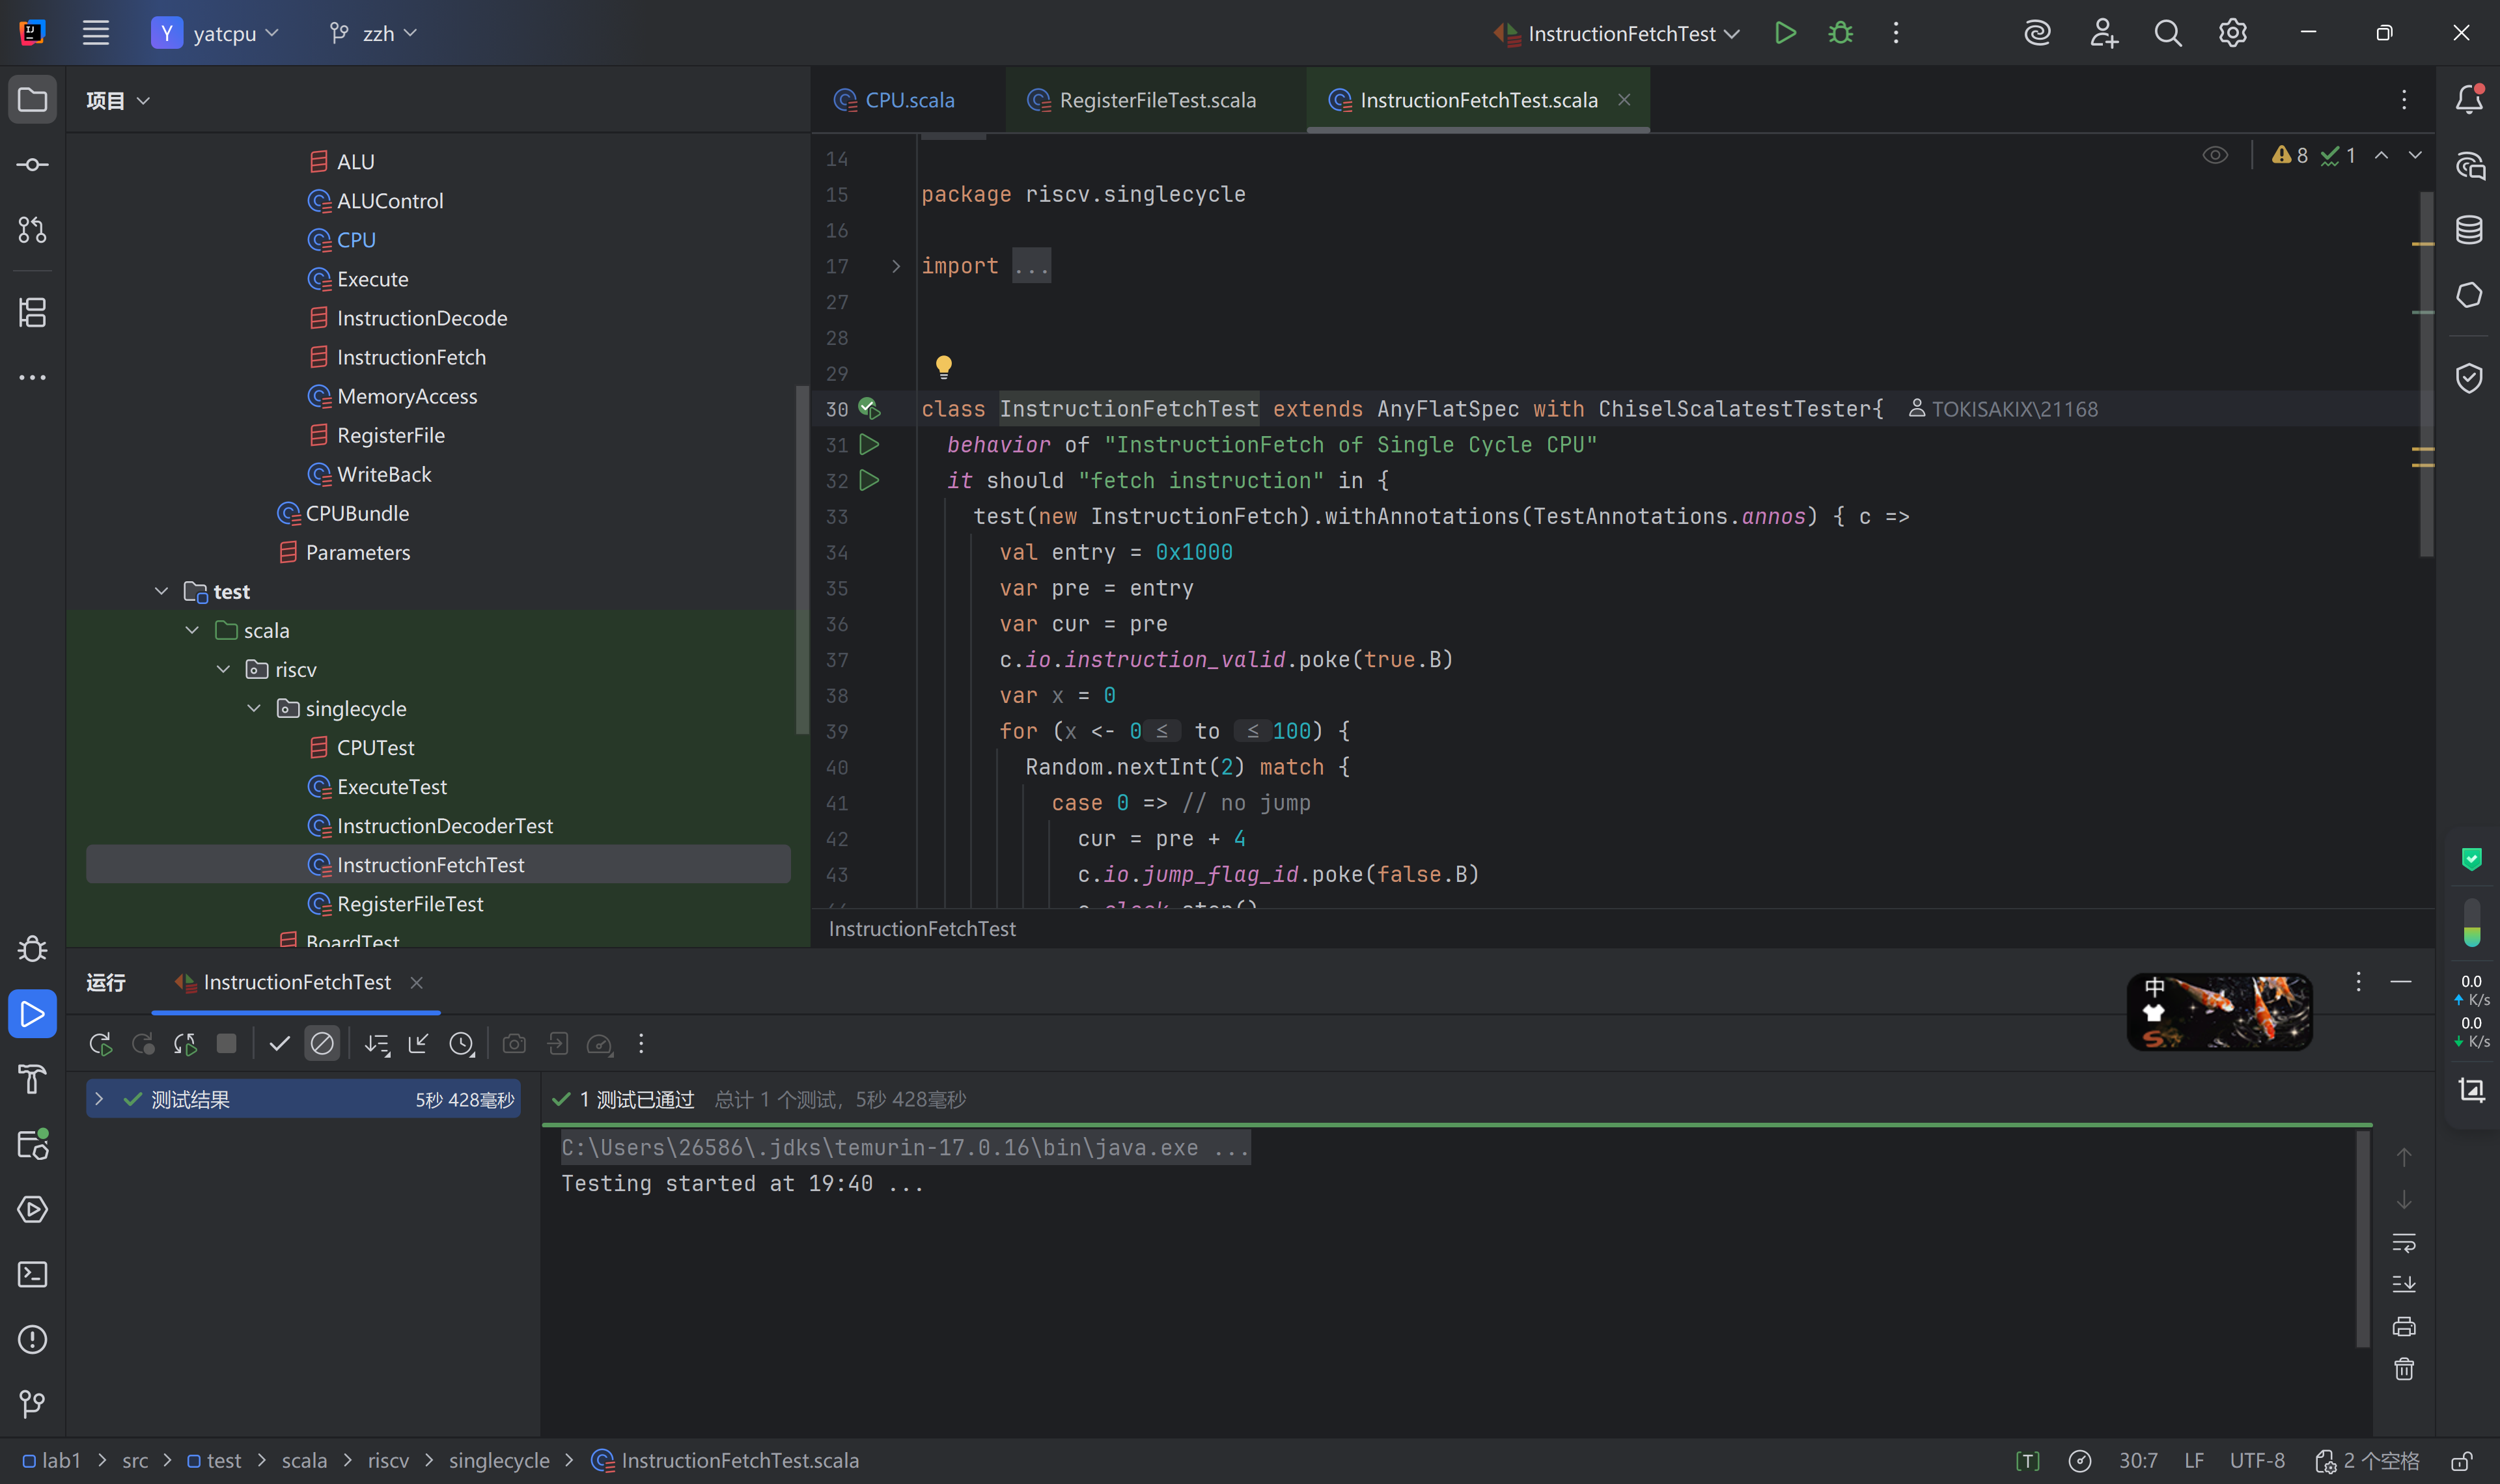Select the ExecuteTest file in project tree
The height and width of the screenshot is (1484, 2500).
pos(392,787)
